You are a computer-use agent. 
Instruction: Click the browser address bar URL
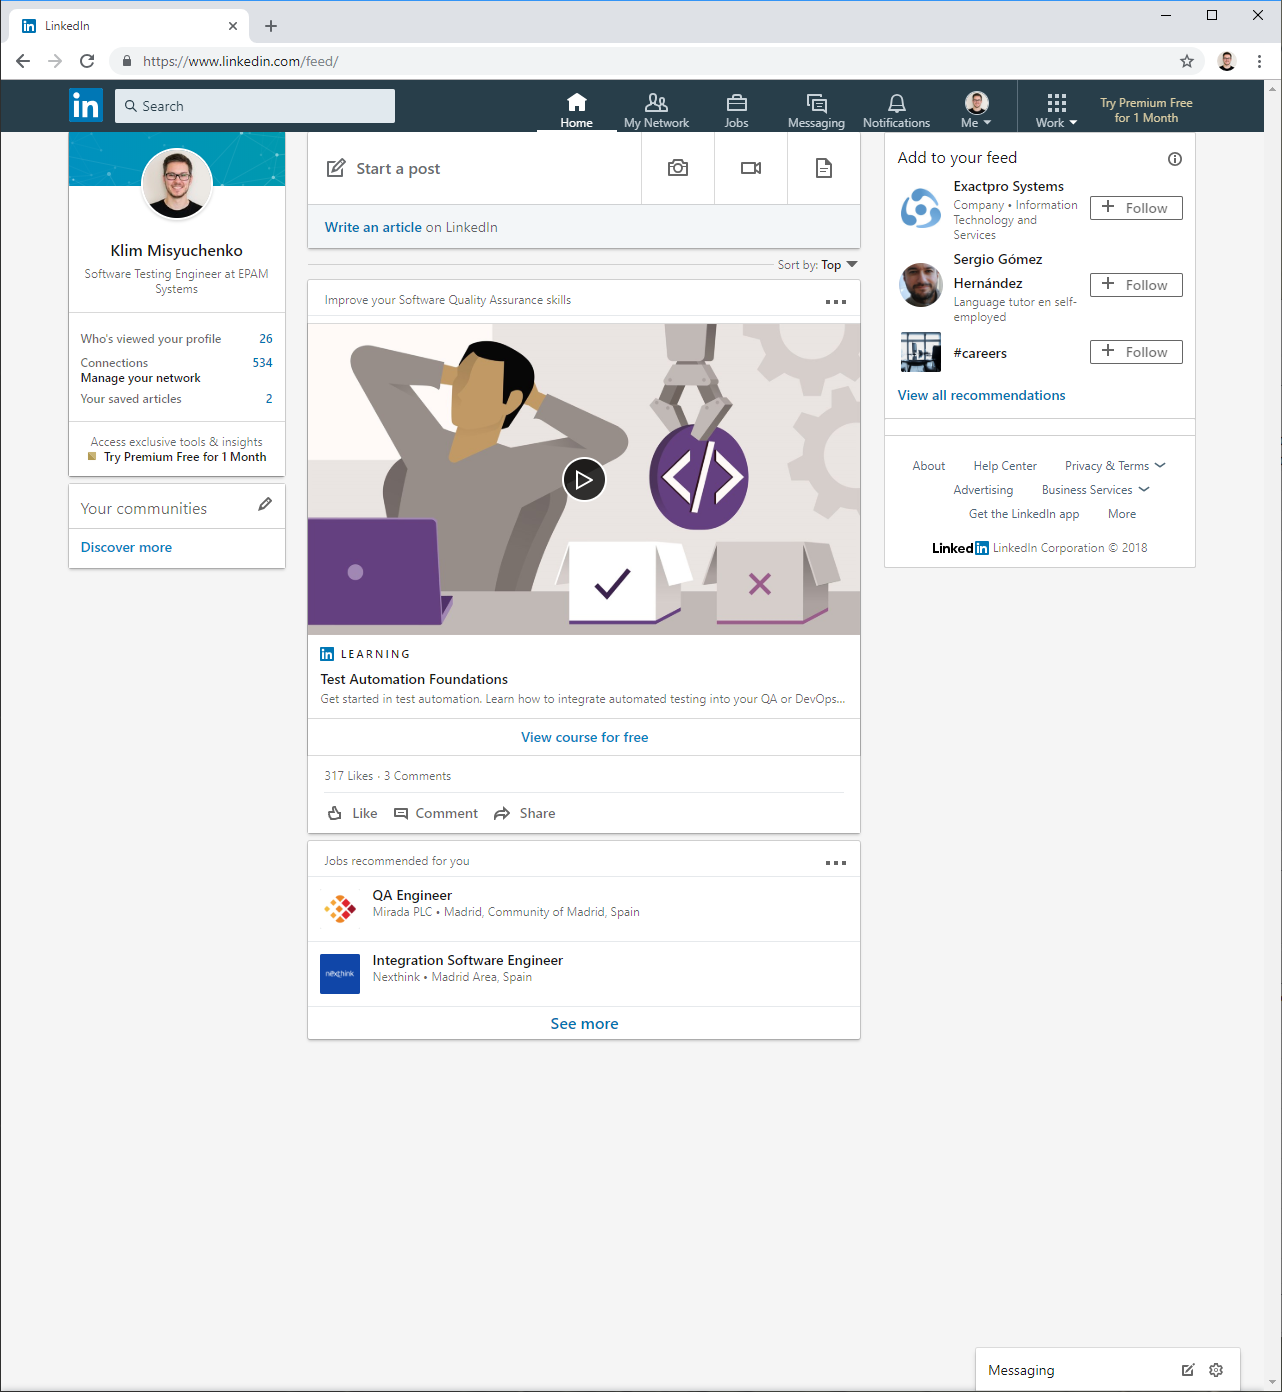[x=240, y=61]
